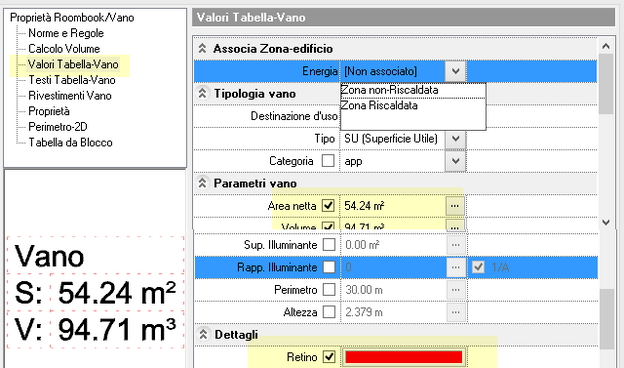Click the Tipo SU (Superficie Utile) field

coord(393,138)
